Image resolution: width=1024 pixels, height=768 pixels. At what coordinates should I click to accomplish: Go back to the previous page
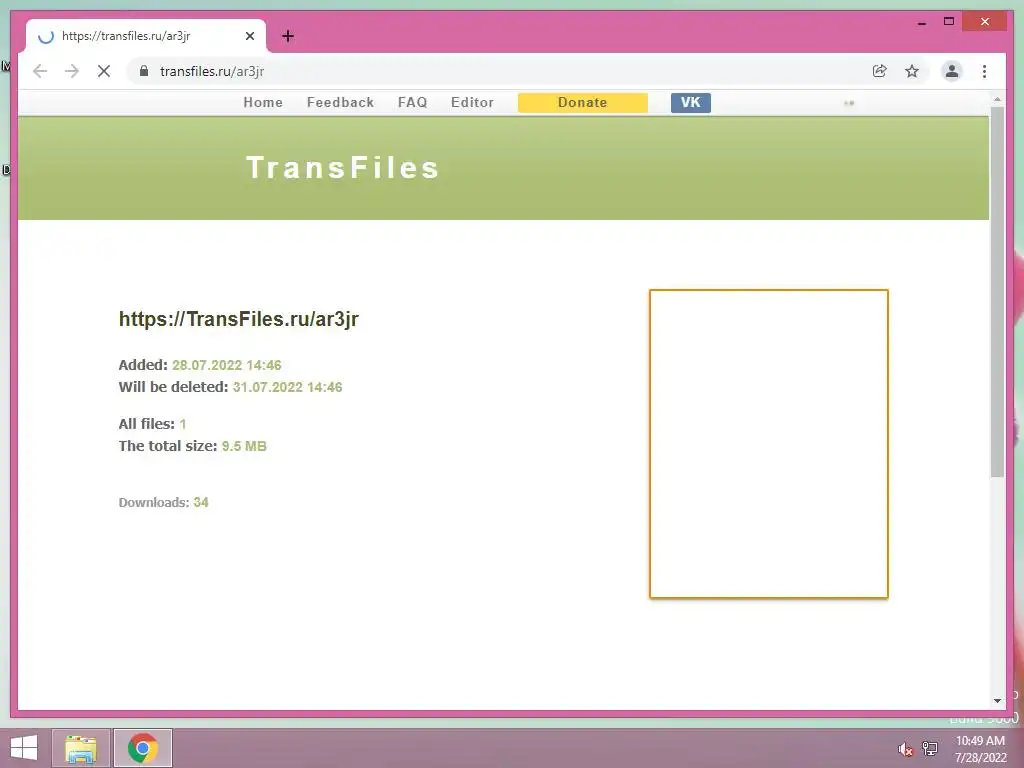point(40,71)
